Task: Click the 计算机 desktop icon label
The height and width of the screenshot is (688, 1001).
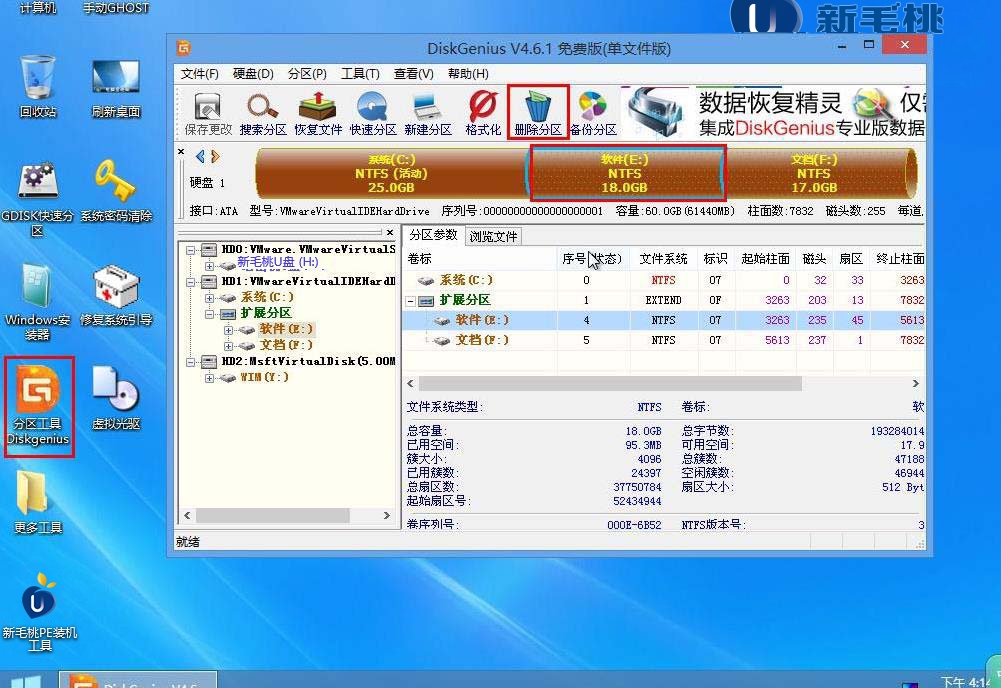Action: 38,8
